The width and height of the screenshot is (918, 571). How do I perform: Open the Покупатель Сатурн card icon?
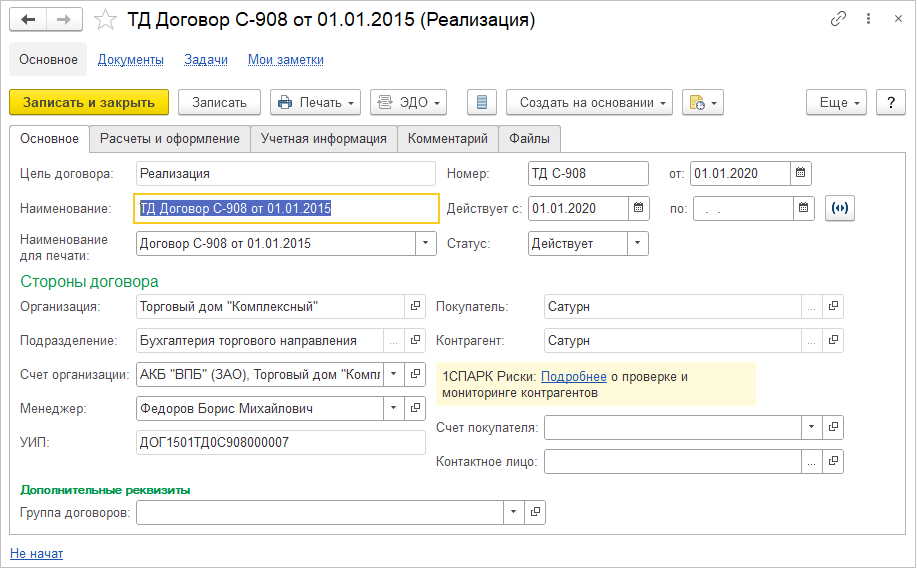click(833, 306)
